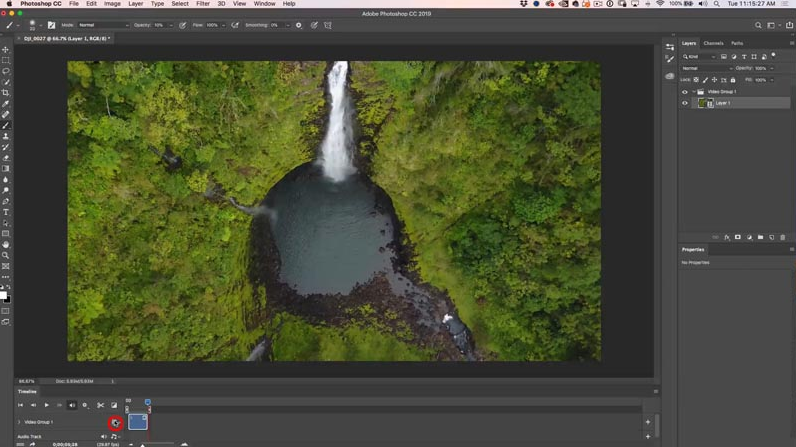Switch to the Paths tab

point(737,43)
